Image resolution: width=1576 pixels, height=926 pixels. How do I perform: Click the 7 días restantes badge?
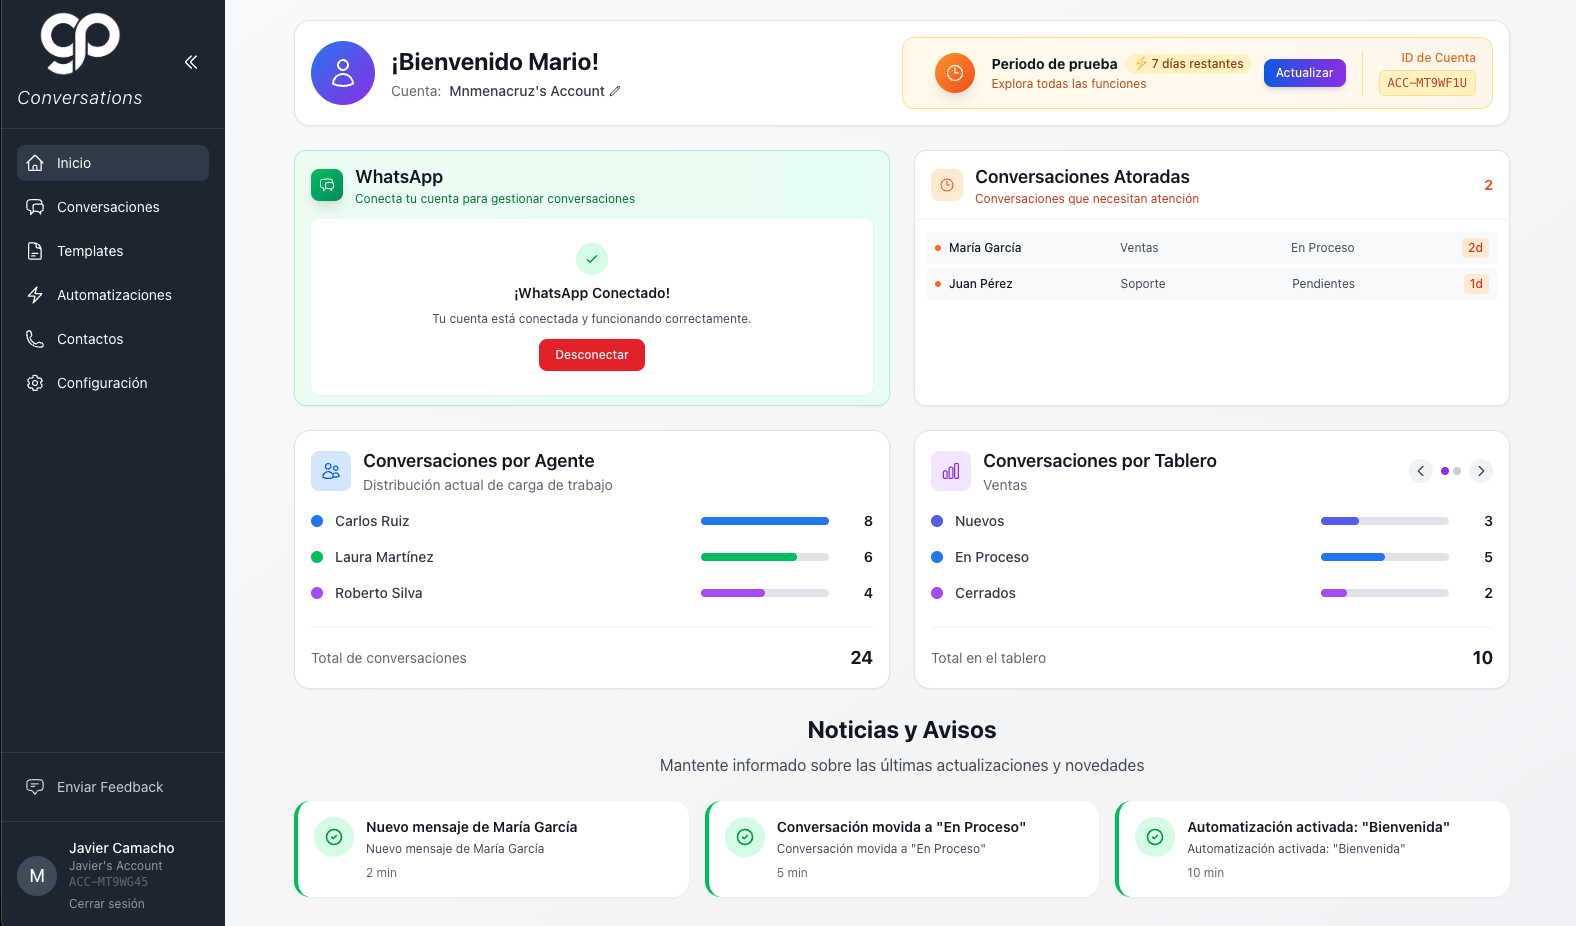[x=1189, y=64]
